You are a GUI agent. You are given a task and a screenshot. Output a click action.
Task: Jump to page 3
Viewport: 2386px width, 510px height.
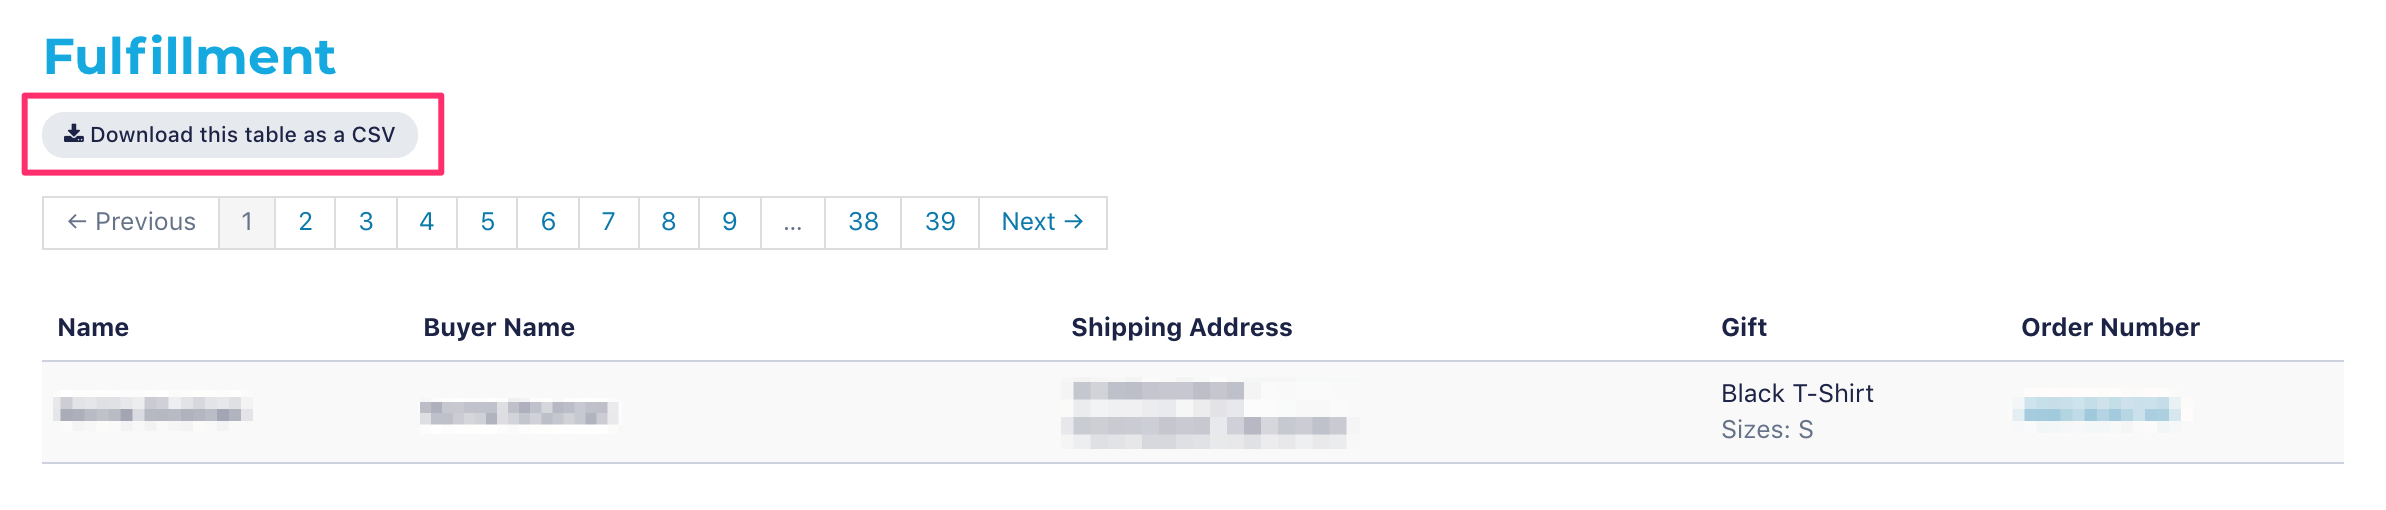pyautogui.click(x=366, y=222)
